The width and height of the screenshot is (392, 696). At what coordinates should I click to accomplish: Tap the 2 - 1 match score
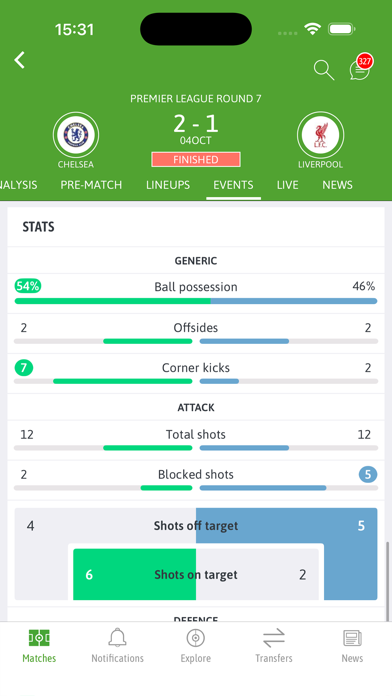click(x=196, y=123)
